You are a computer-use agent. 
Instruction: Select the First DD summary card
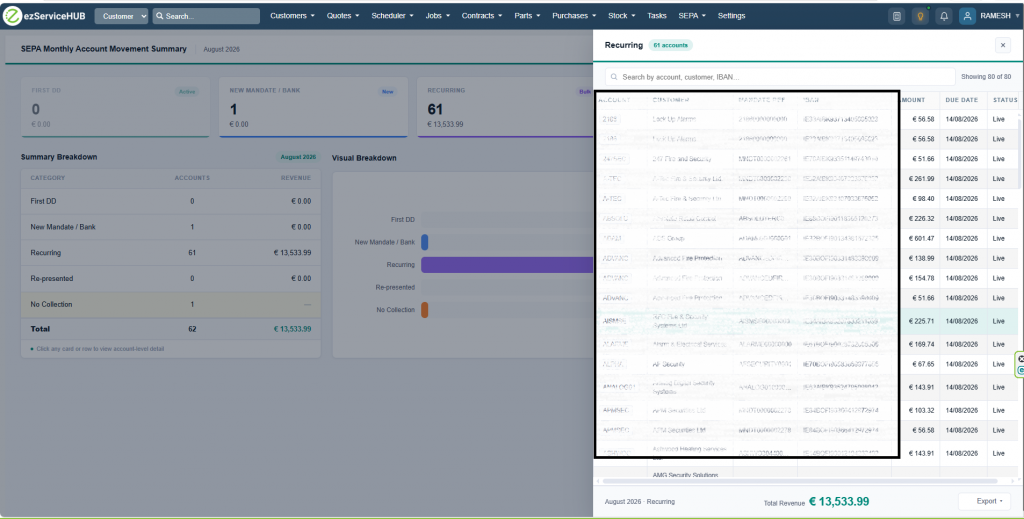pyautogui.click(x=115, y=107)
